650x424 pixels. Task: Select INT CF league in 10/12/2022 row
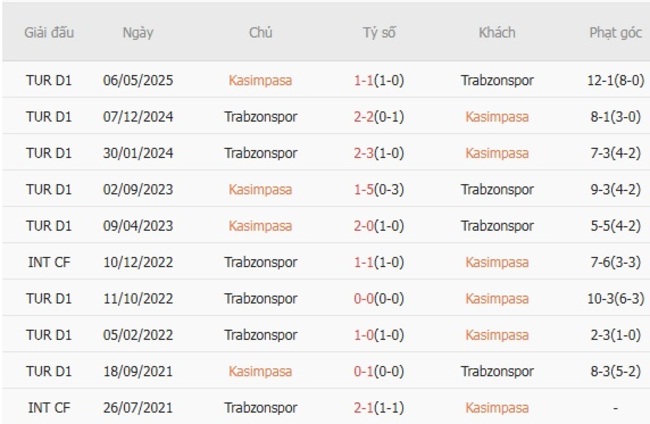coord(49,262)
